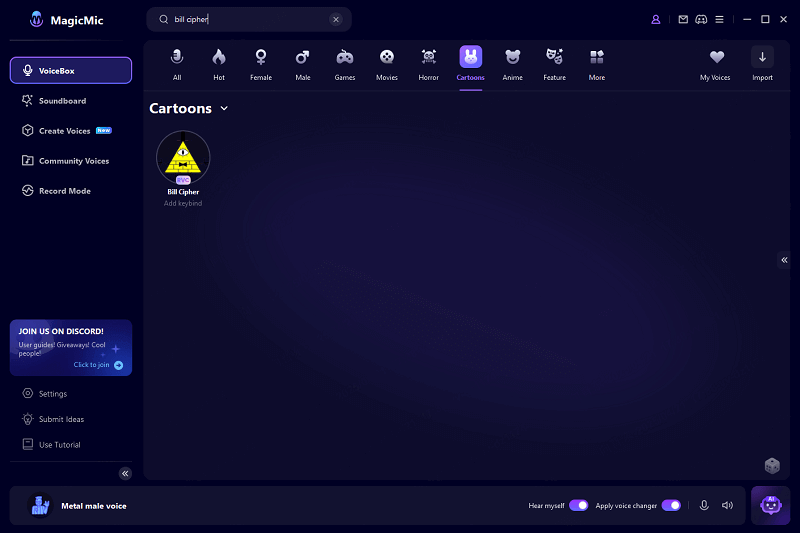Mute the speaker output icon
The width and height of the screenshot is (800, 533).
click(x=727, y=505)
